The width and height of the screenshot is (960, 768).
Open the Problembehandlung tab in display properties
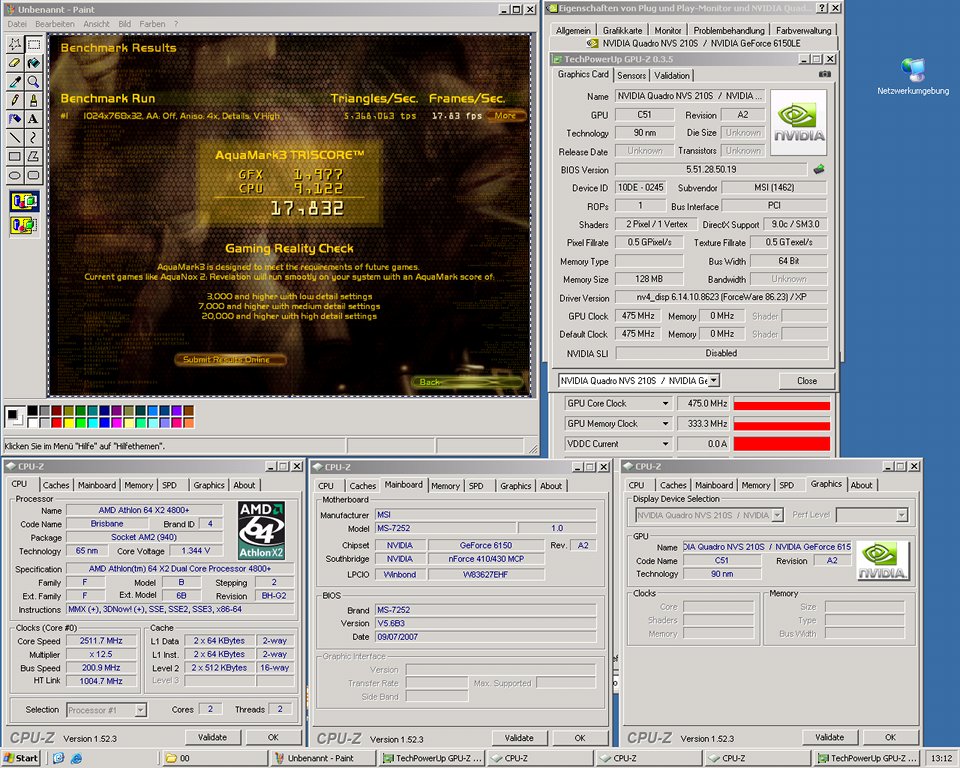pos(729,31)
